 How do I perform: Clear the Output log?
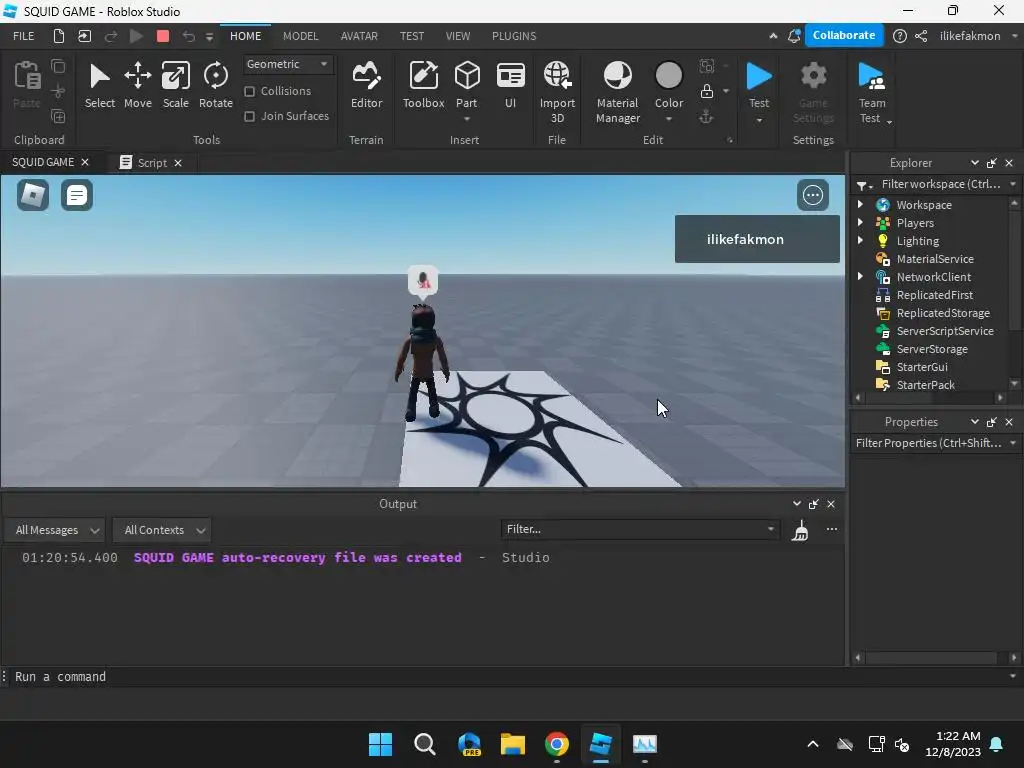[x=800, y=530]
